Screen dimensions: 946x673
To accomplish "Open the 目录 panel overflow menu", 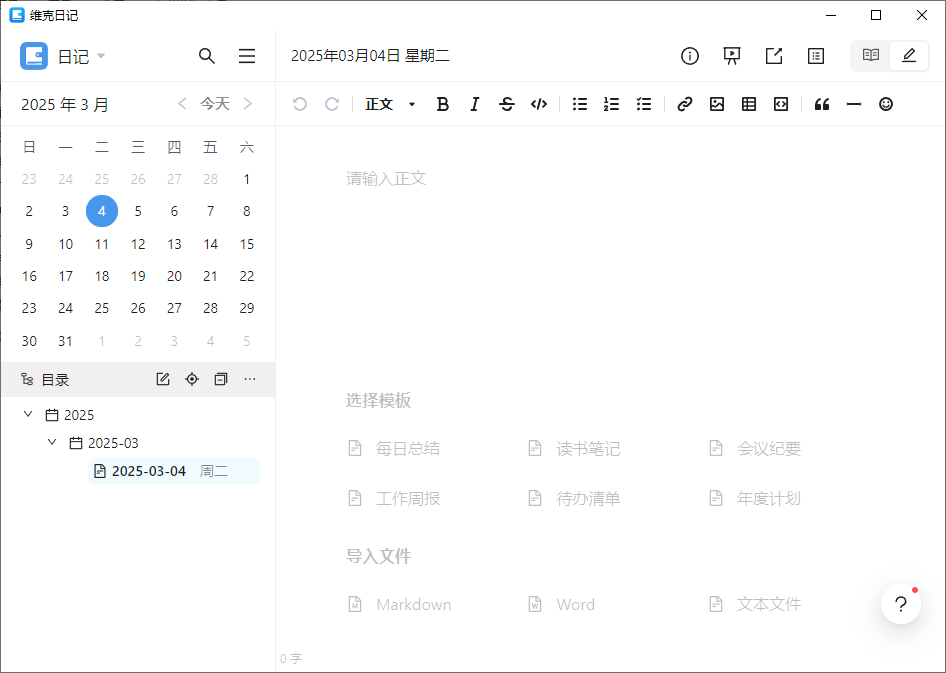I will (250, 379).
